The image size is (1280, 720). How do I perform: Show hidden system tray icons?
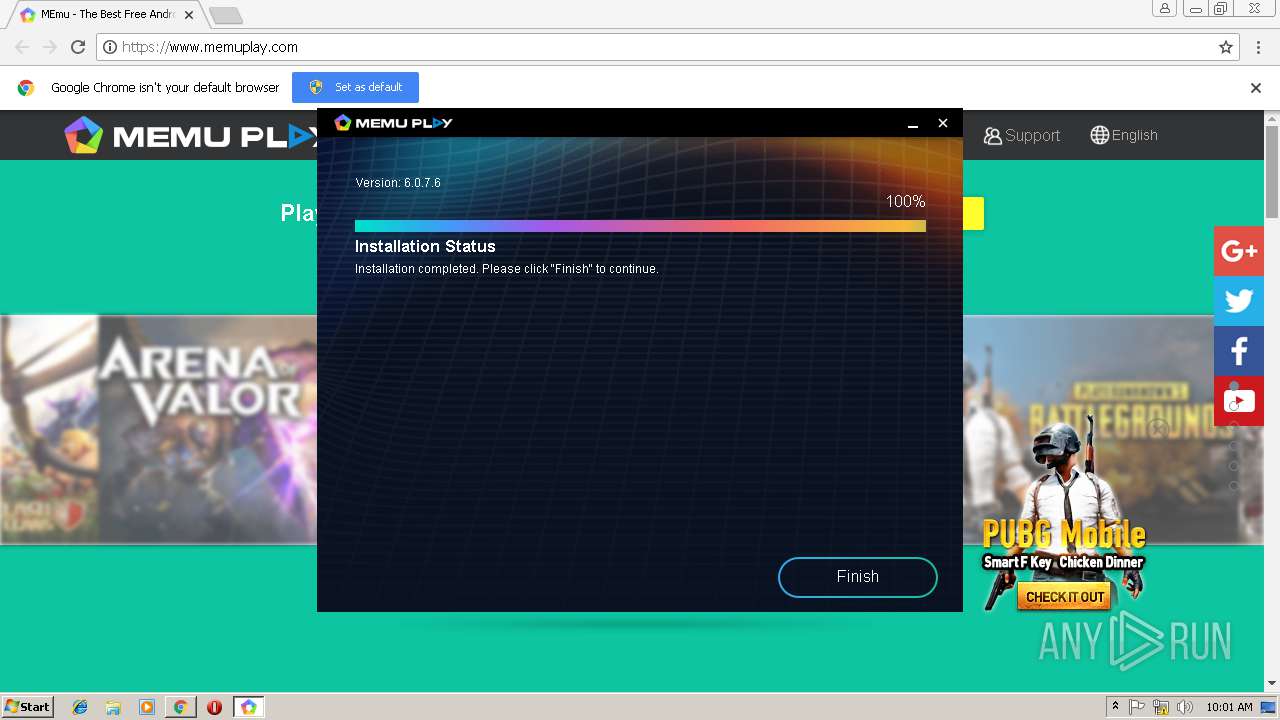coord(1115,706)
